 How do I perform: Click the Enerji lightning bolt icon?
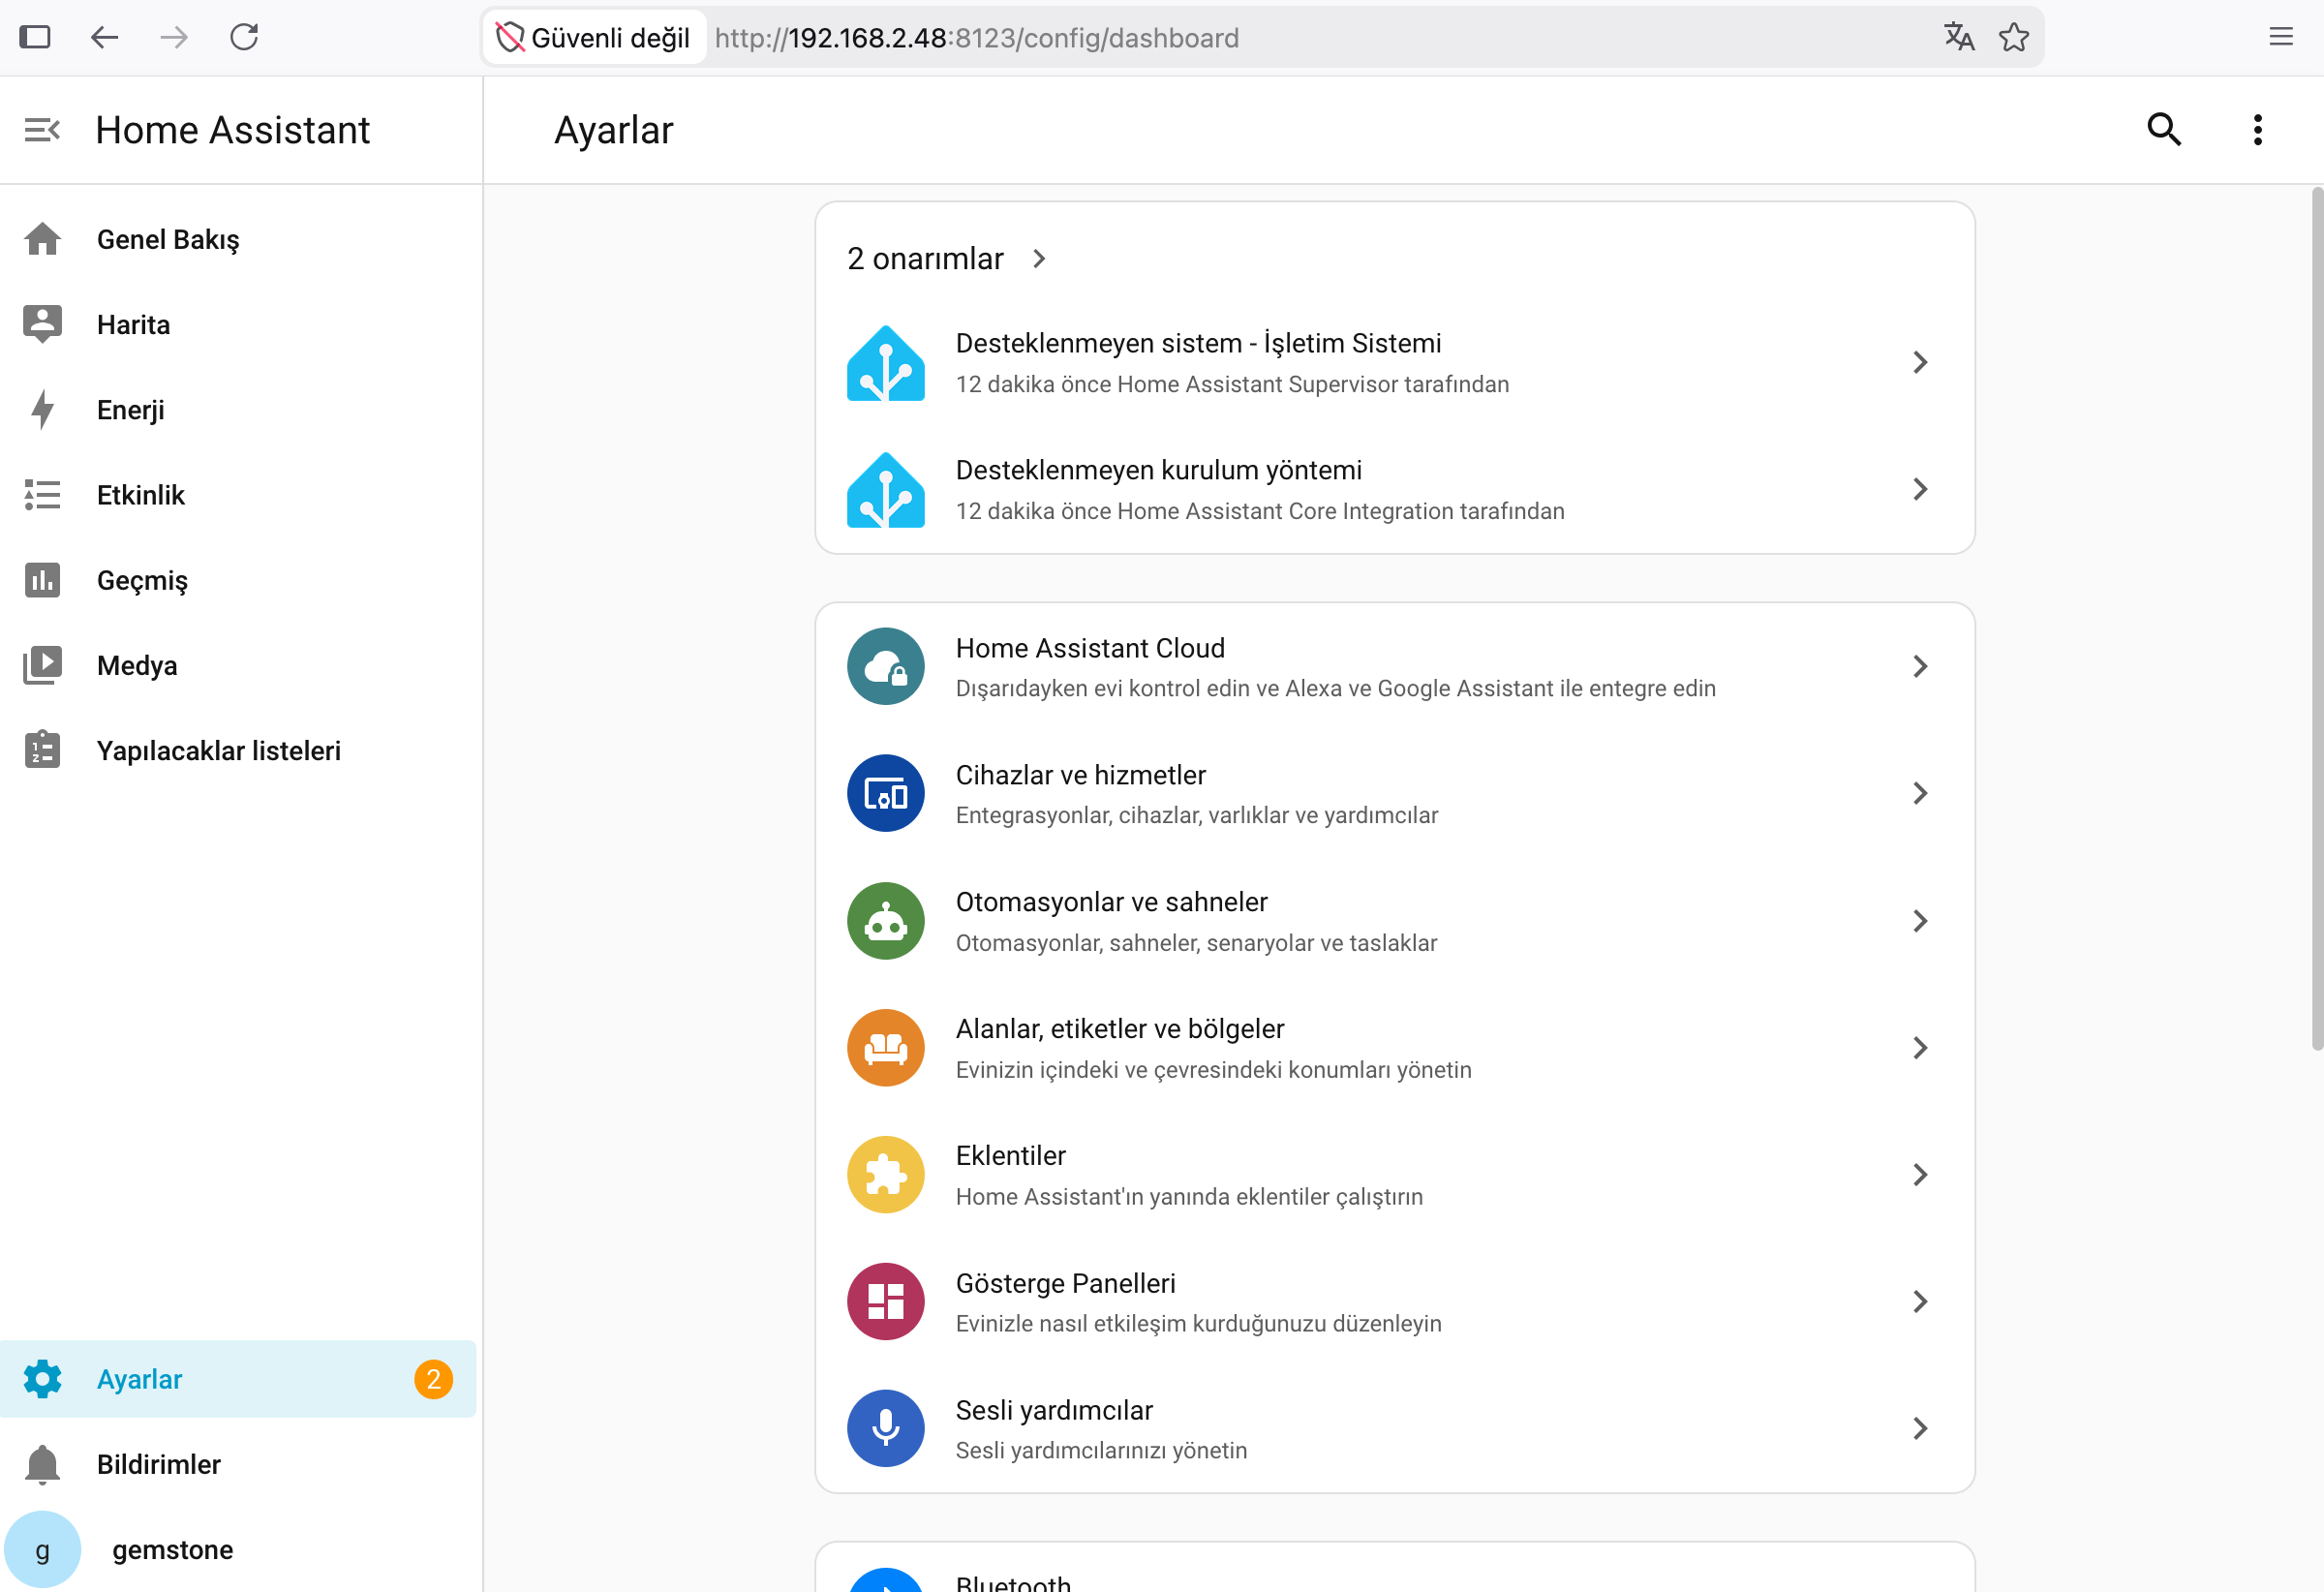[42, 409]
